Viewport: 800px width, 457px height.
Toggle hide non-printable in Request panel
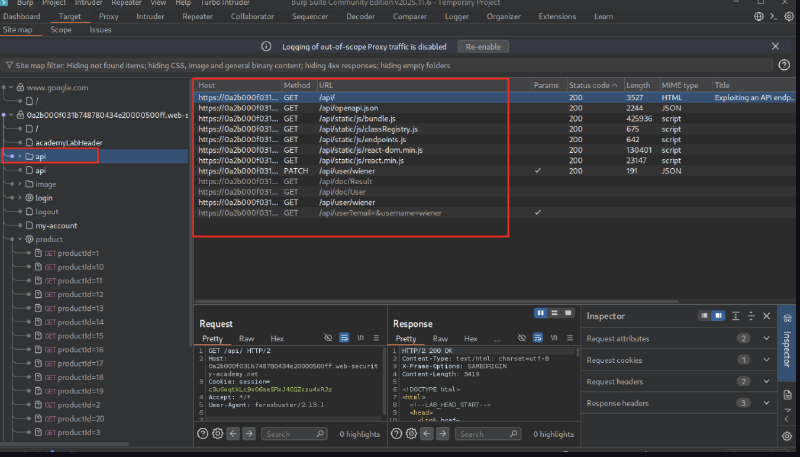[x=328, y=338]
